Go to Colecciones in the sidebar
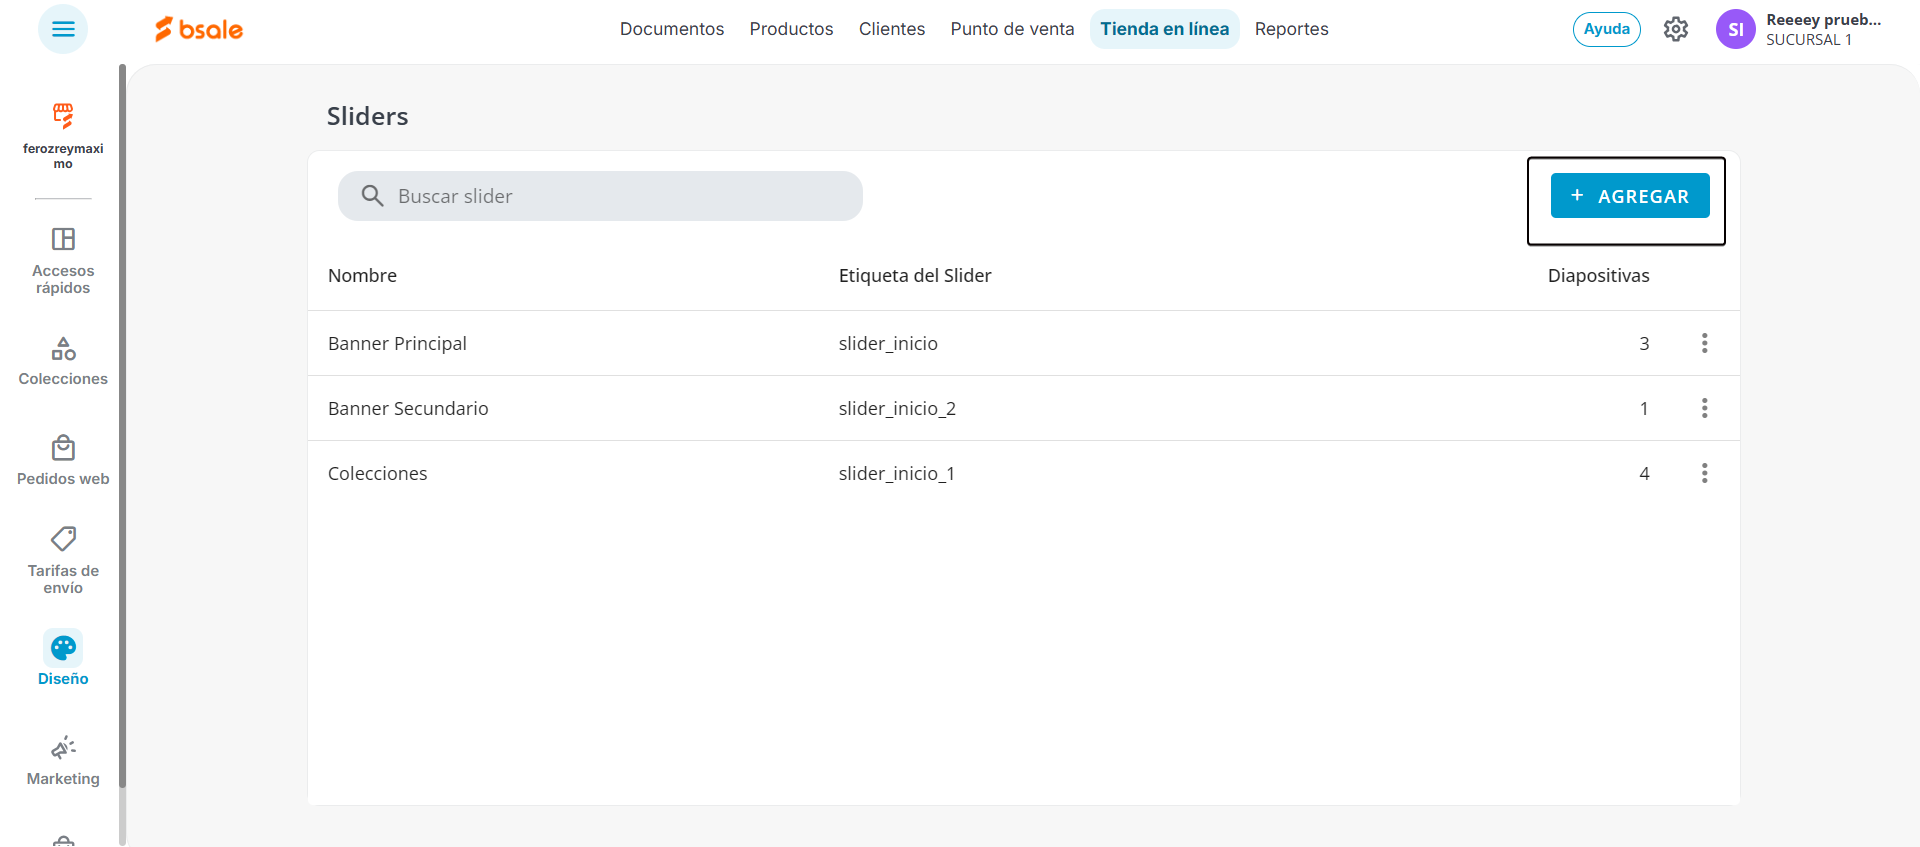 coord(63,361)
